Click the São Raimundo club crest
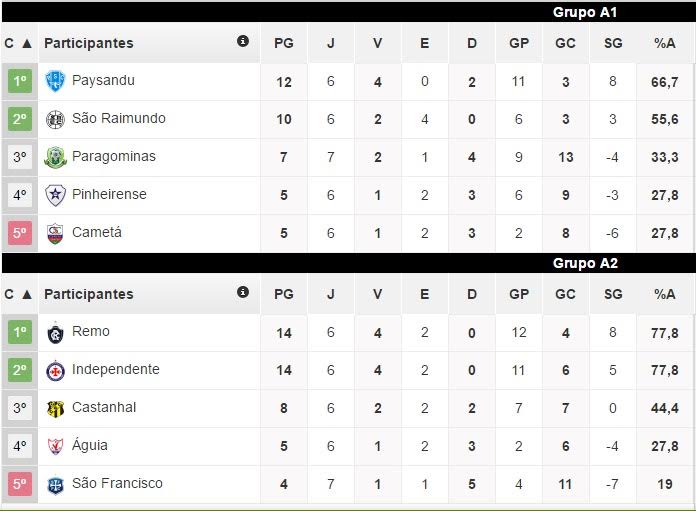The image size is (696, 511). pos(55,119)
